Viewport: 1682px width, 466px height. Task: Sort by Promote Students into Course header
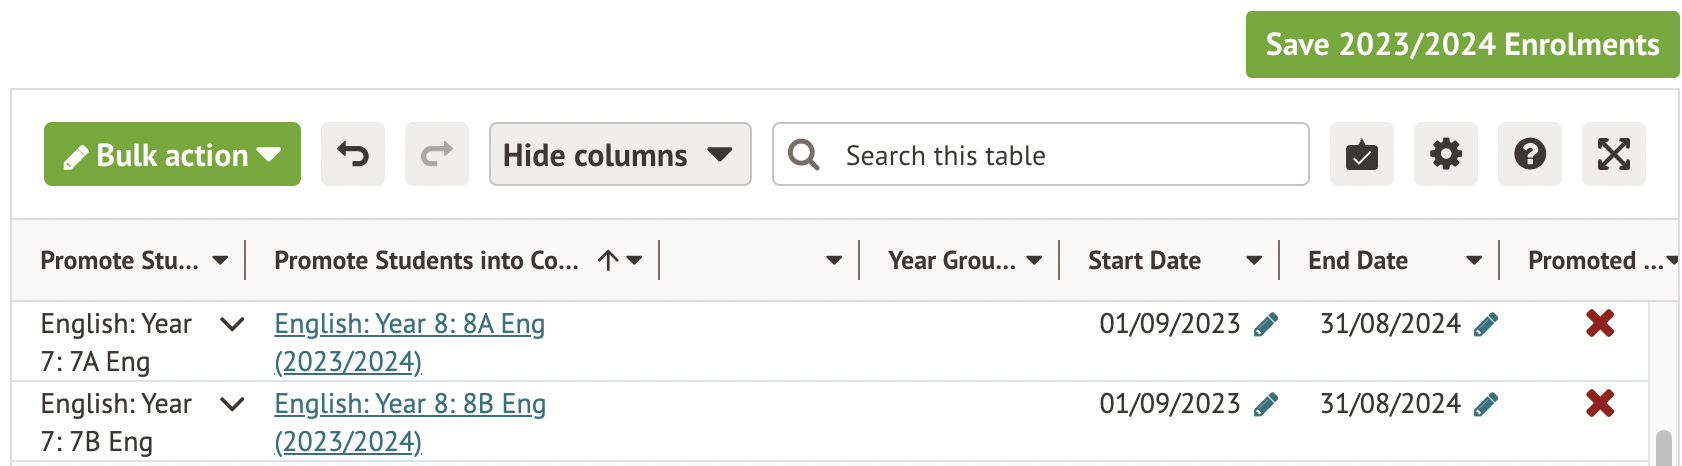tap(426, 261)
